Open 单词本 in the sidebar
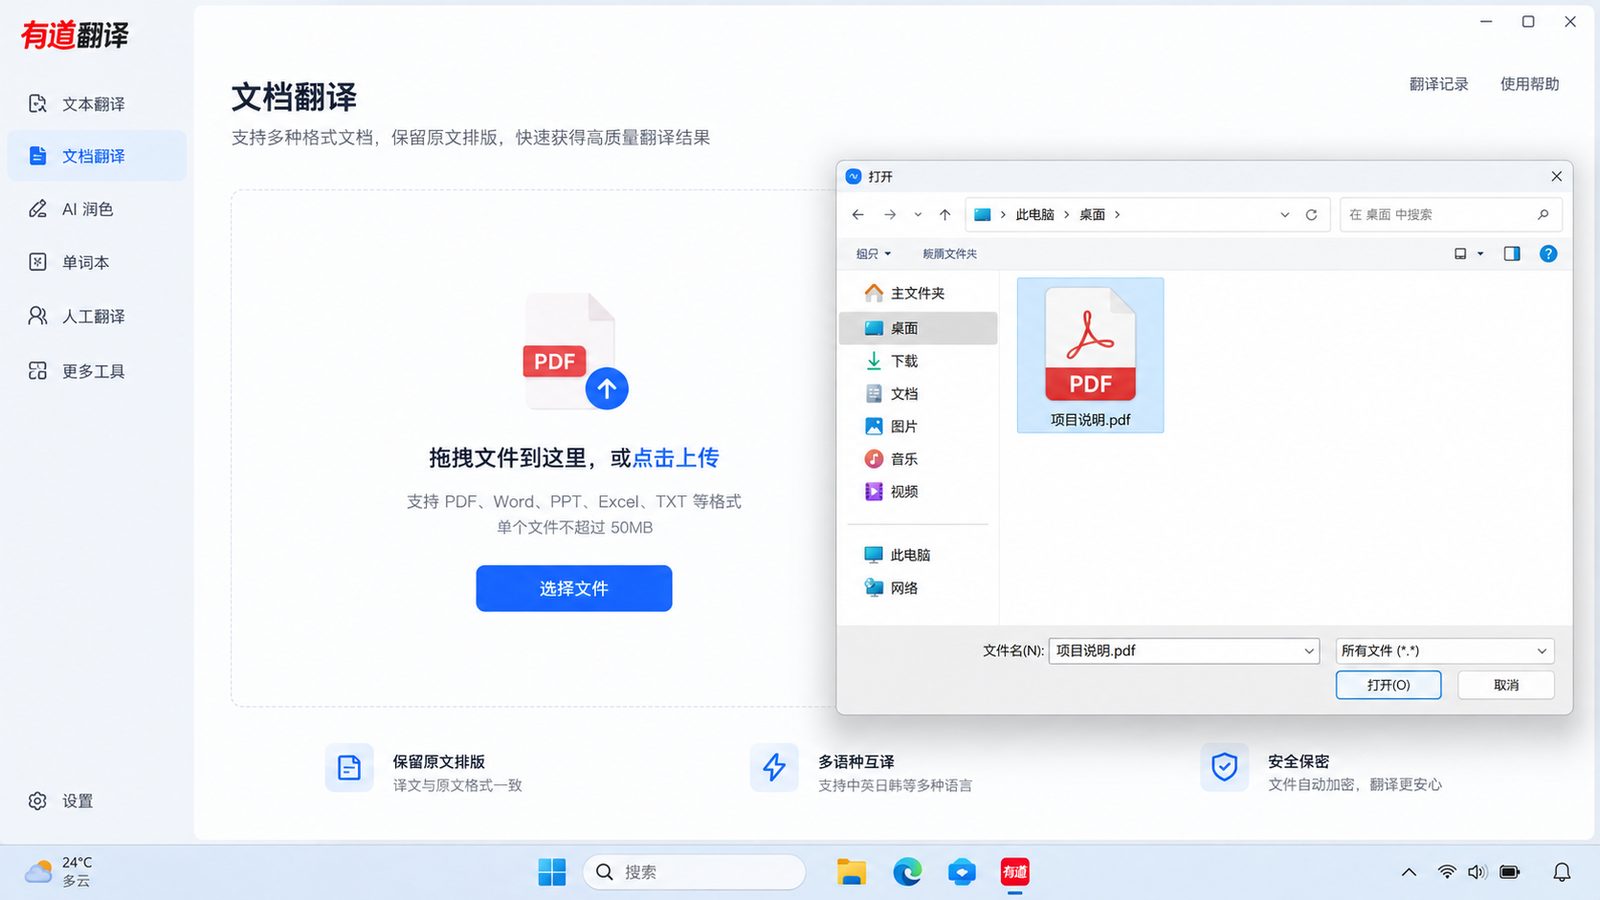Screen dimensions: 1600x900 pyautogui.click(x=96, y=262)
